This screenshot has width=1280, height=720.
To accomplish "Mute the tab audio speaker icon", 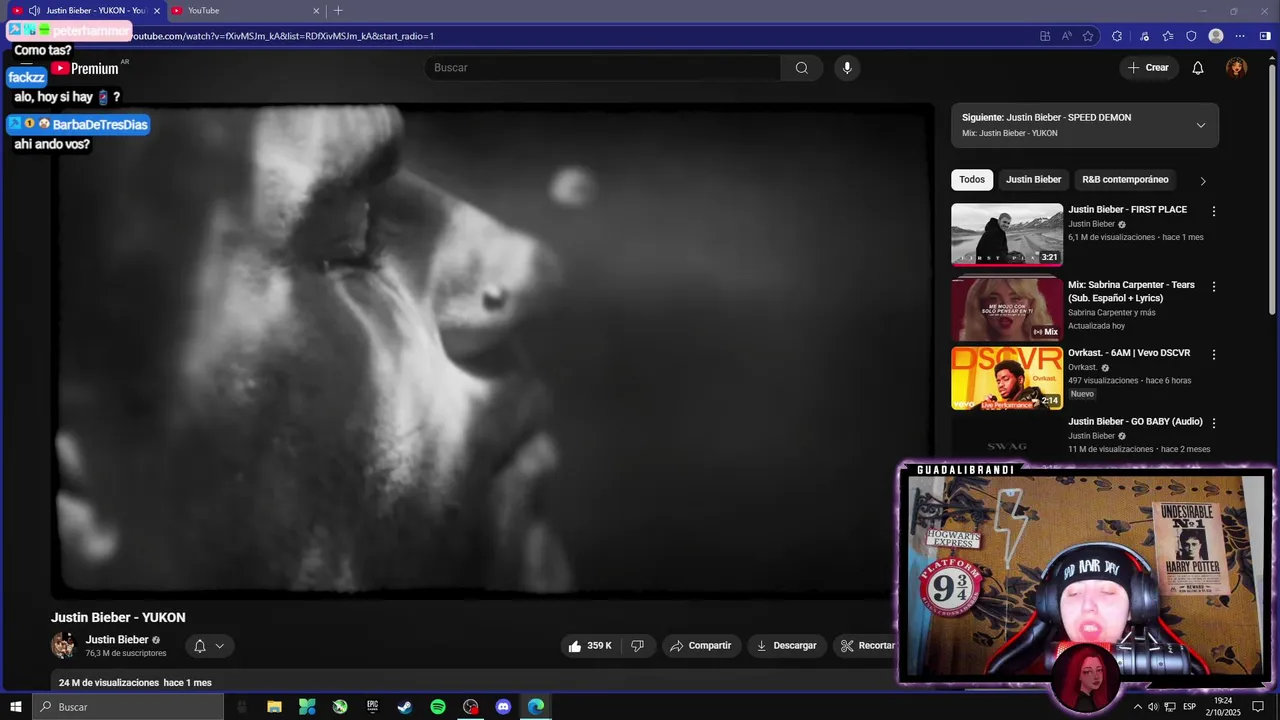I will [x=34, y=11].
